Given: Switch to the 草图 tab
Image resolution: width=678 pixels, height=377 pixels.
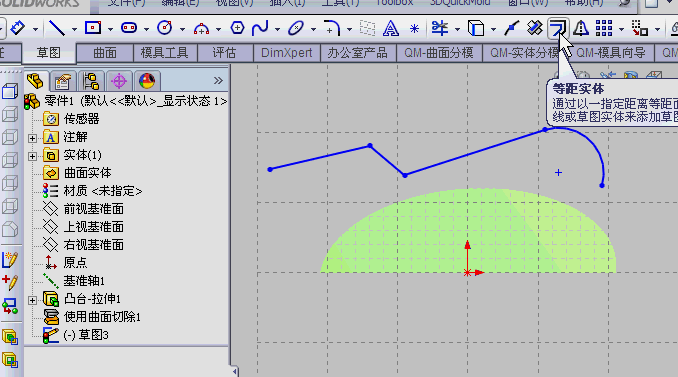Looking at the screenshot, I should point(48,53).
